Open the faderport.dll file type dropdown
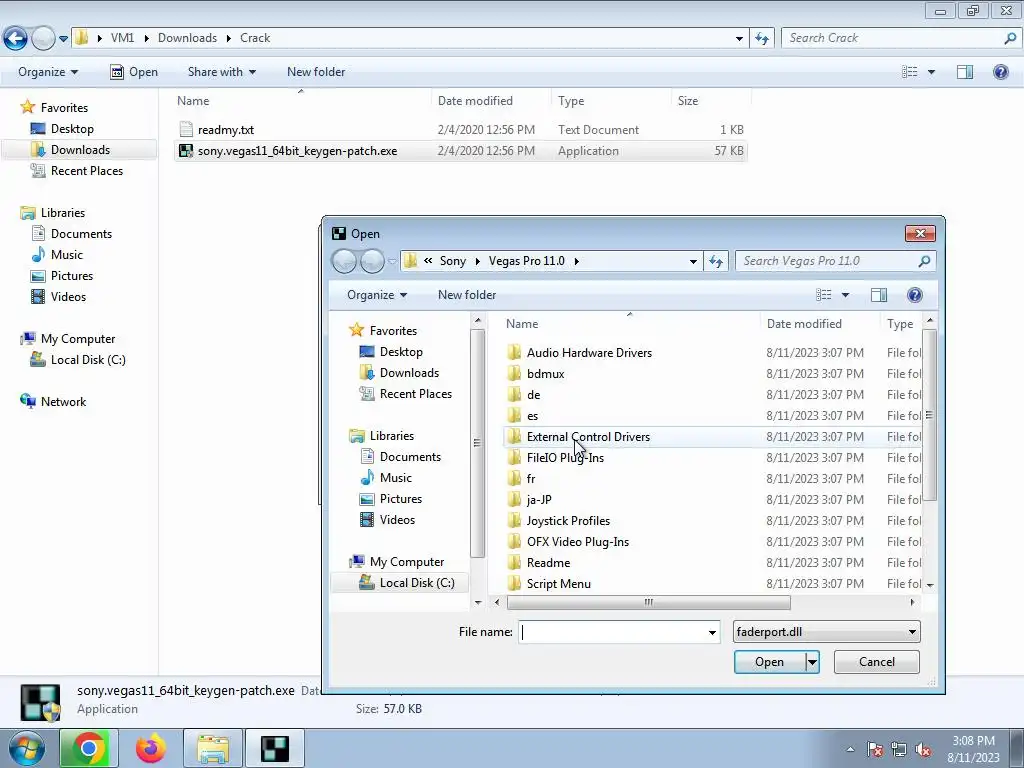The image size is (1024, 768). point(826,632)
